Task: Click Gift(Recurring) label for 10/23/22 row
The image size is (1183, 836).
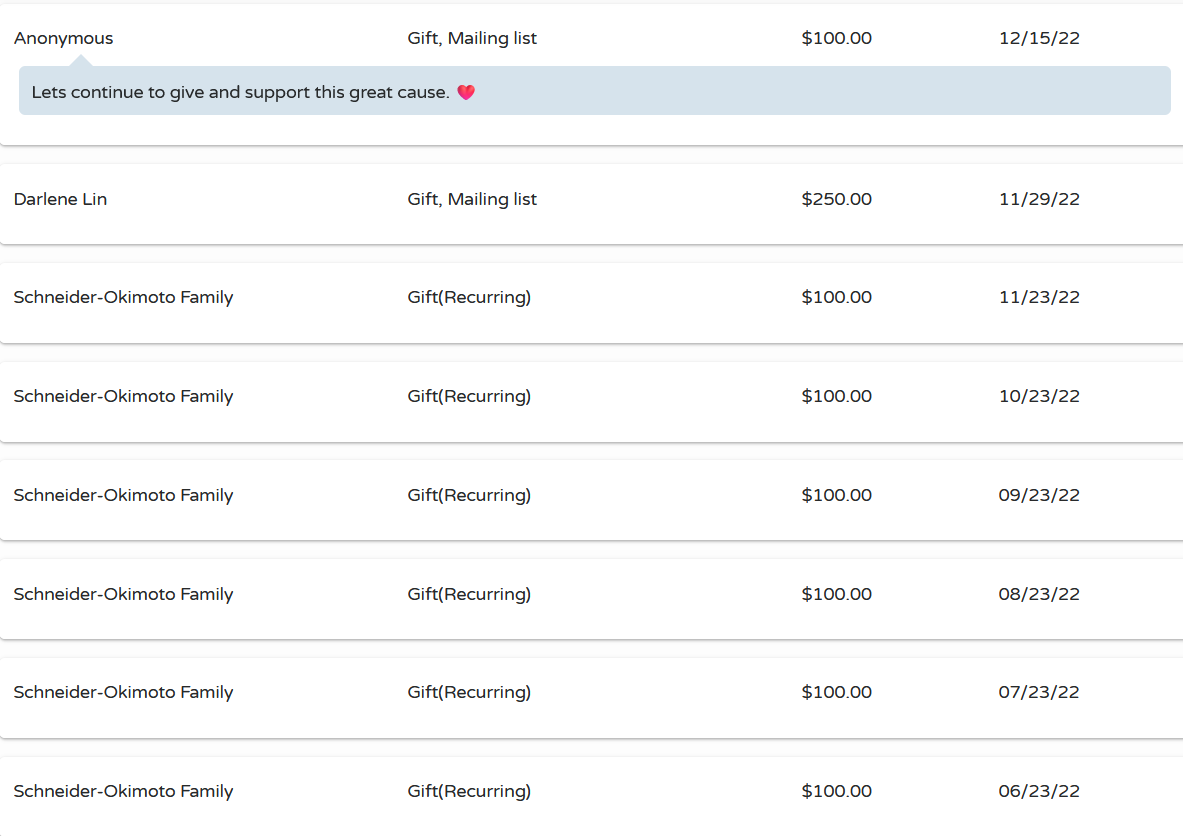Action: click(x=469, y=396)
